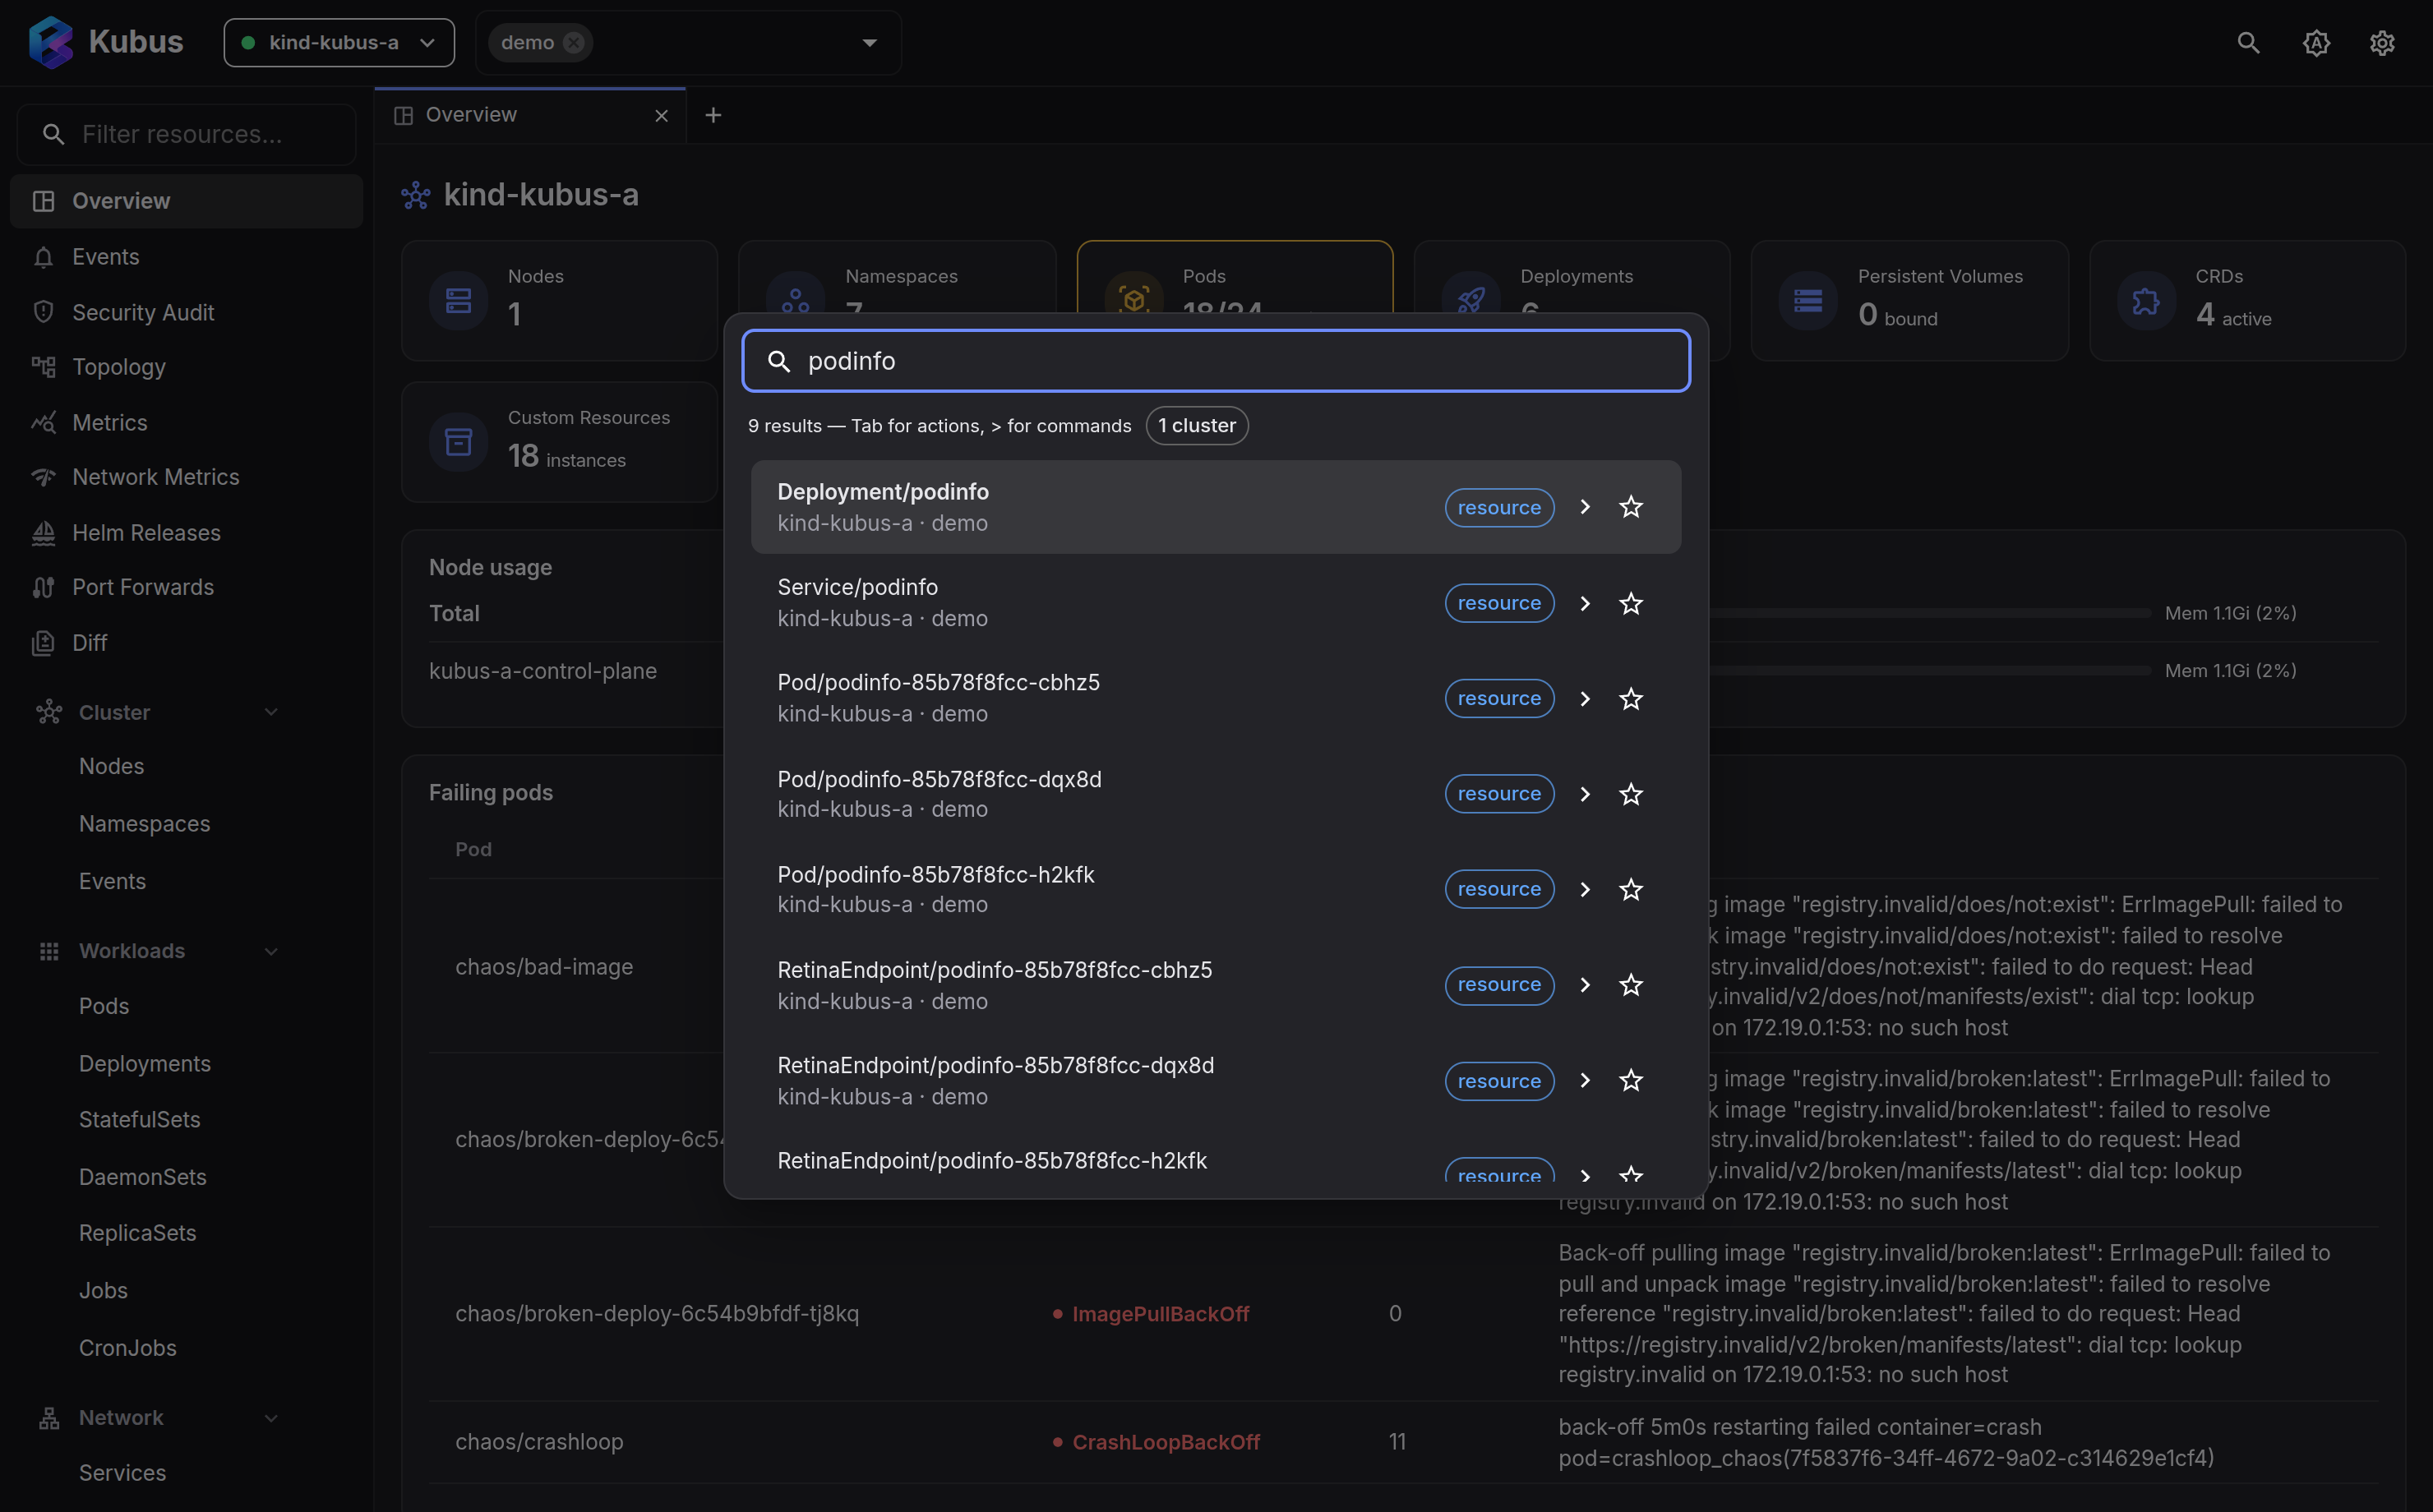Open Events under Cluster
Image resolution: width=2433 pixels, height=1512 pixels.
[112, 881]
